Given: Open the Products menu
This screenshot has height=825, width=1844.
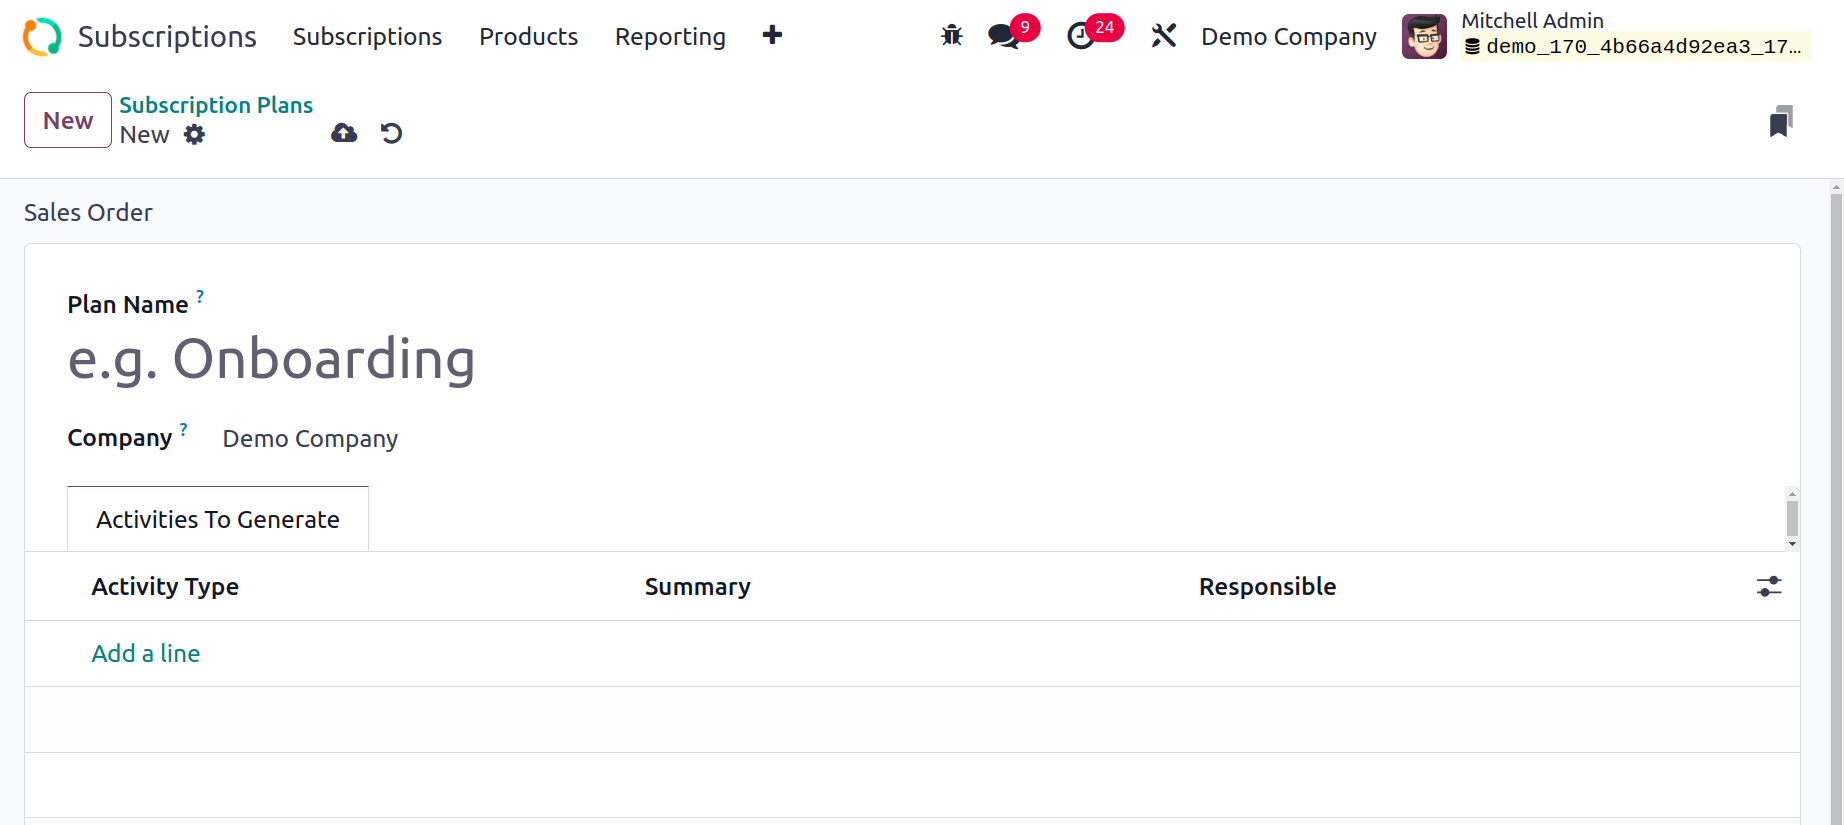Looking at the screenshot, I should click(528, 37).
